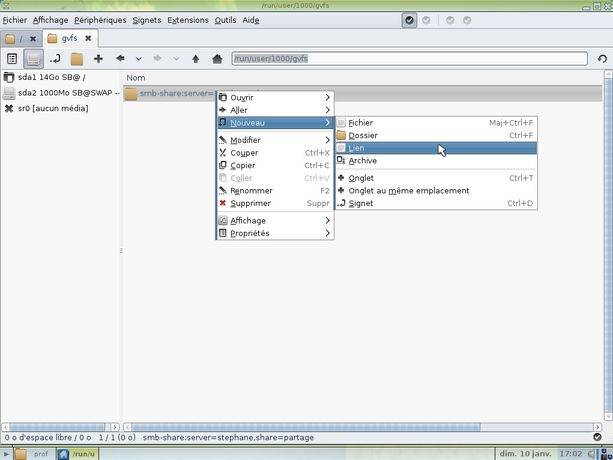Select Archive in the Nouveau submenu
This screenshot has width=613, height=460.
(x=436, y=161)
